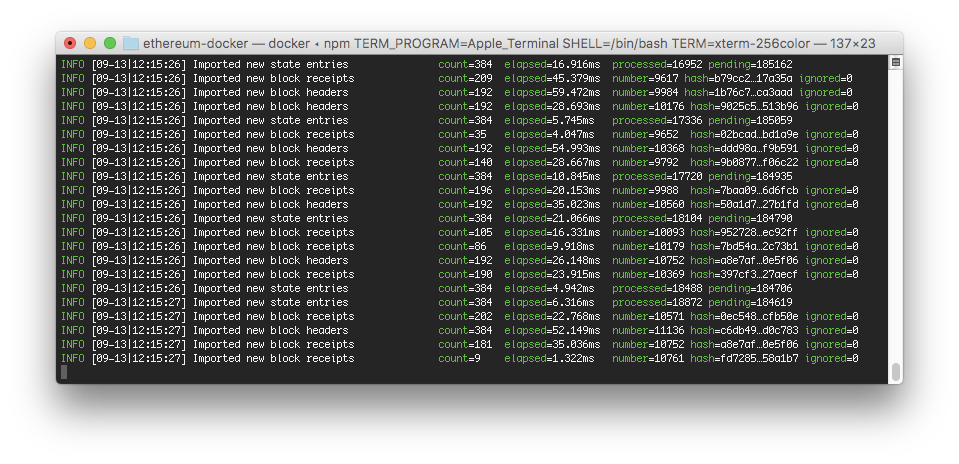Image resolution: width=959 pixels, height=464 pixels.
Task: Click "number=10093" value
Action: pyautogui.click(x=648, y=232)
